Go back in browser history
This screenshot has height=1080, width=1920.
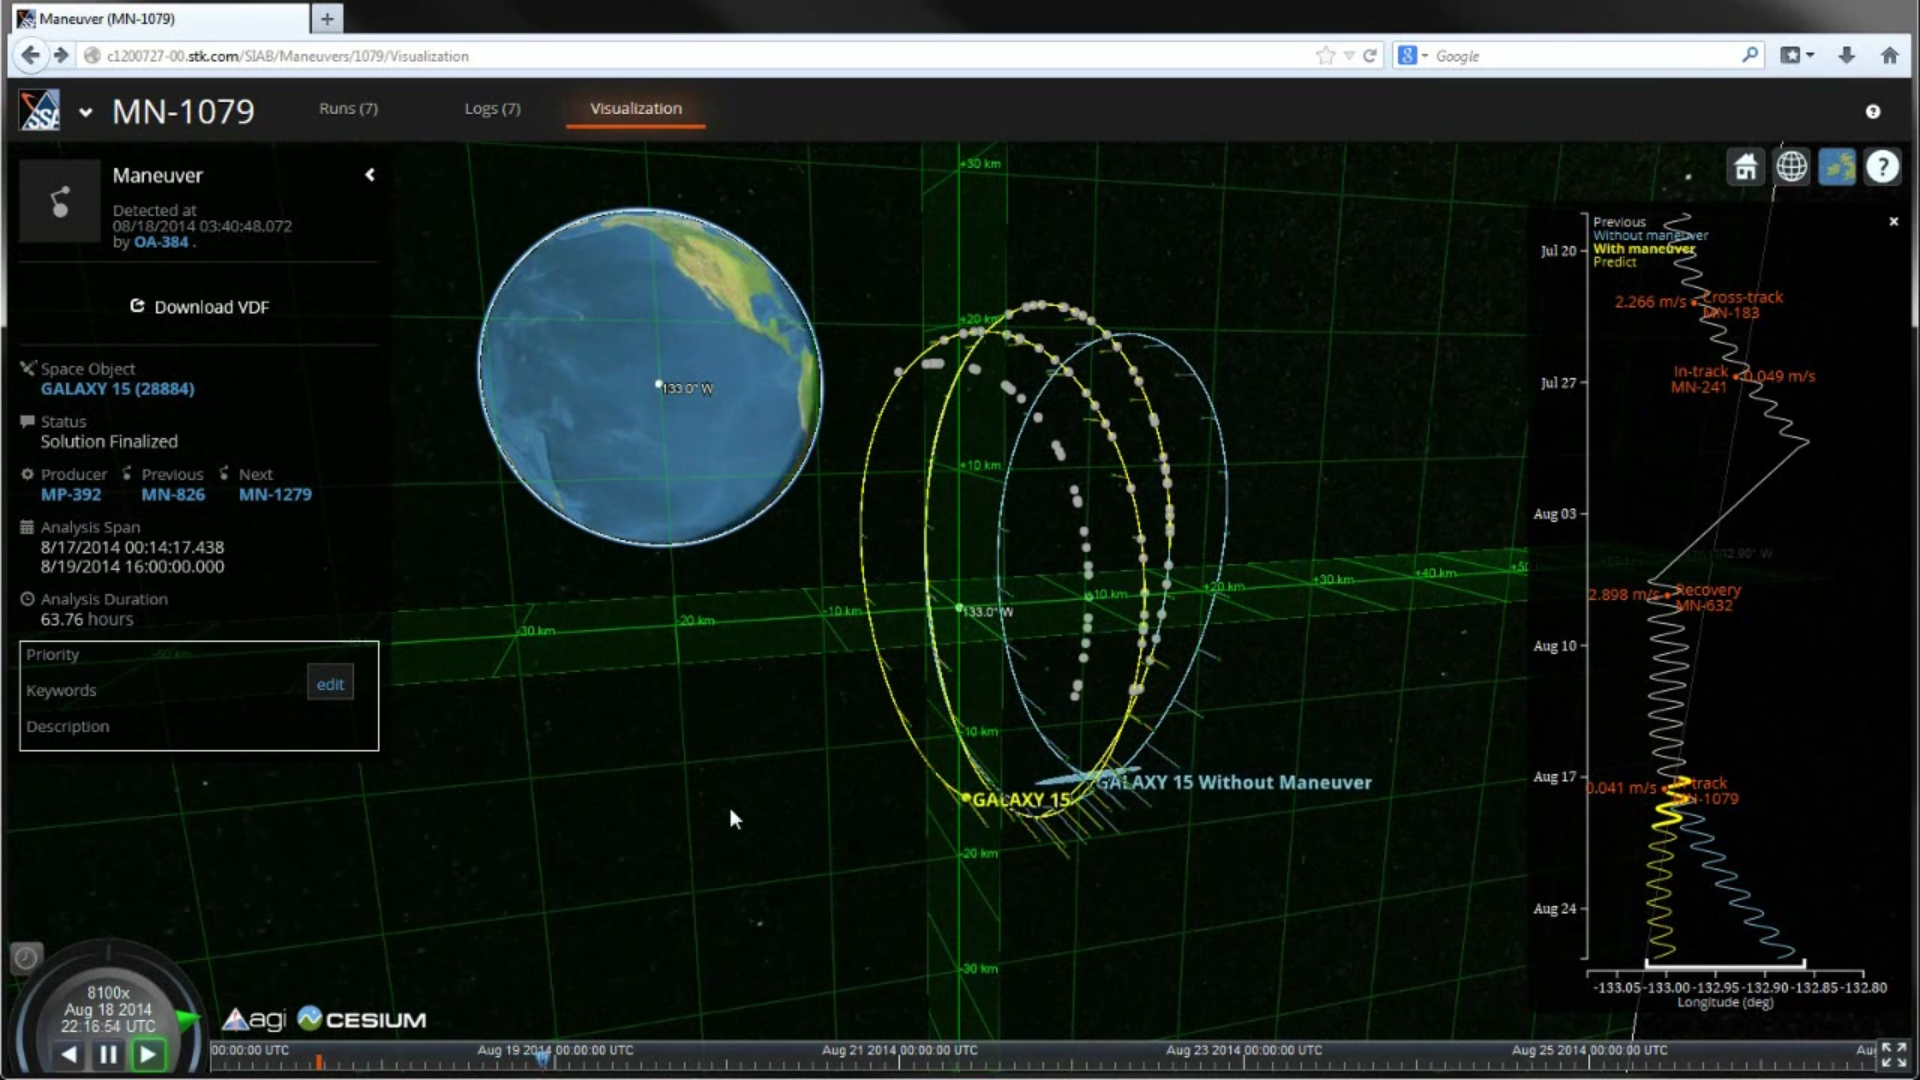pos(31,56)
